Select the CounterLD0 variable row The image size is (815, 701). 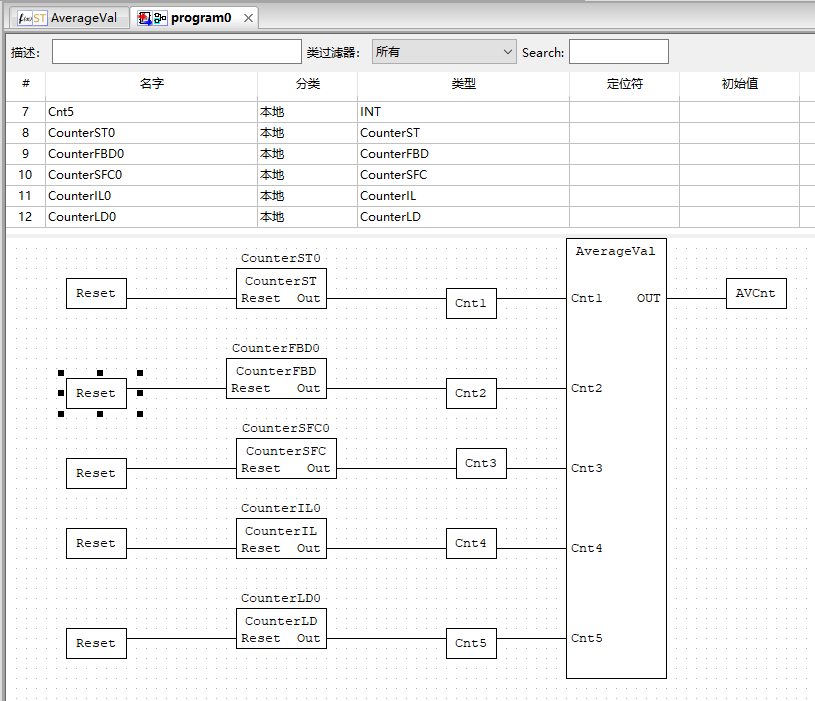click(x=150, y=216)
